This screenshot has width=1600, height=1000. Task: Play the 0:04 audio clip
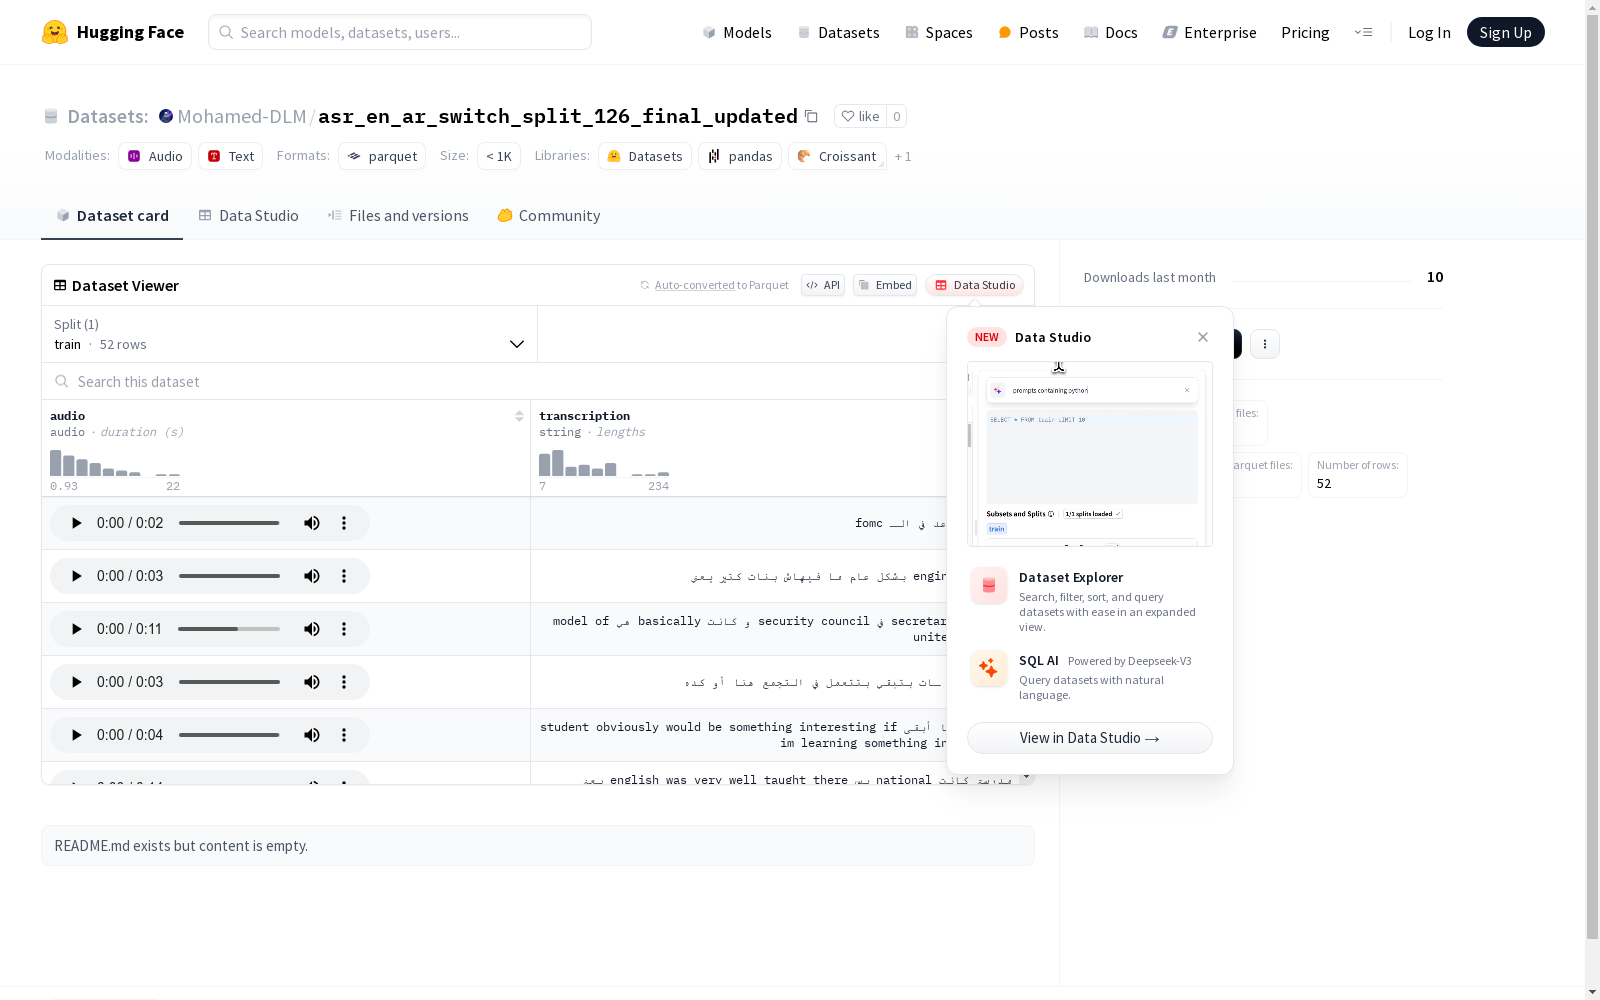click(76, 735)
